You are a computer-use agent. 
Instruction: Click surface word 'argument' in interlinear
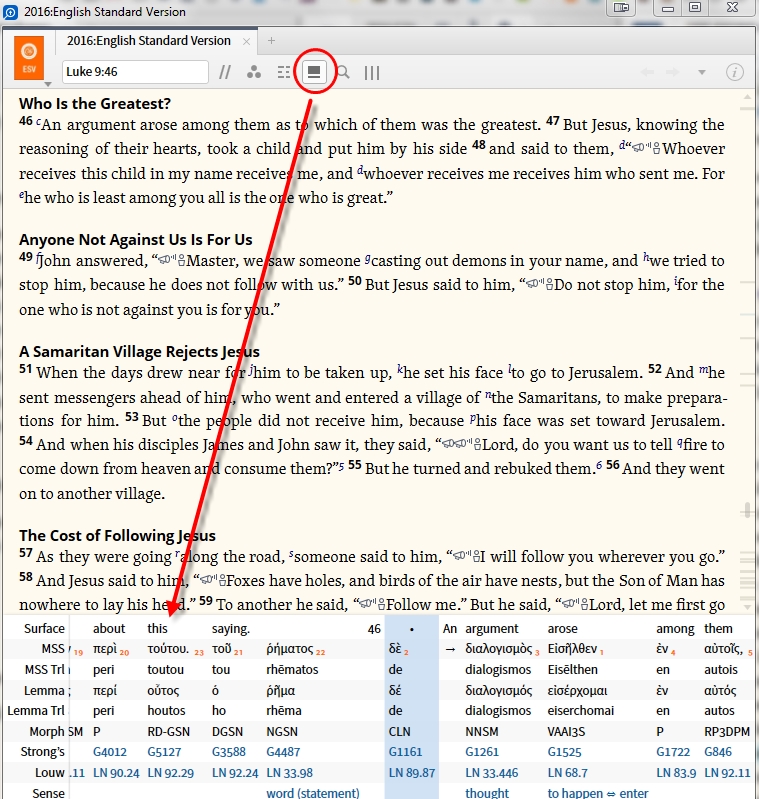[492, 628]
